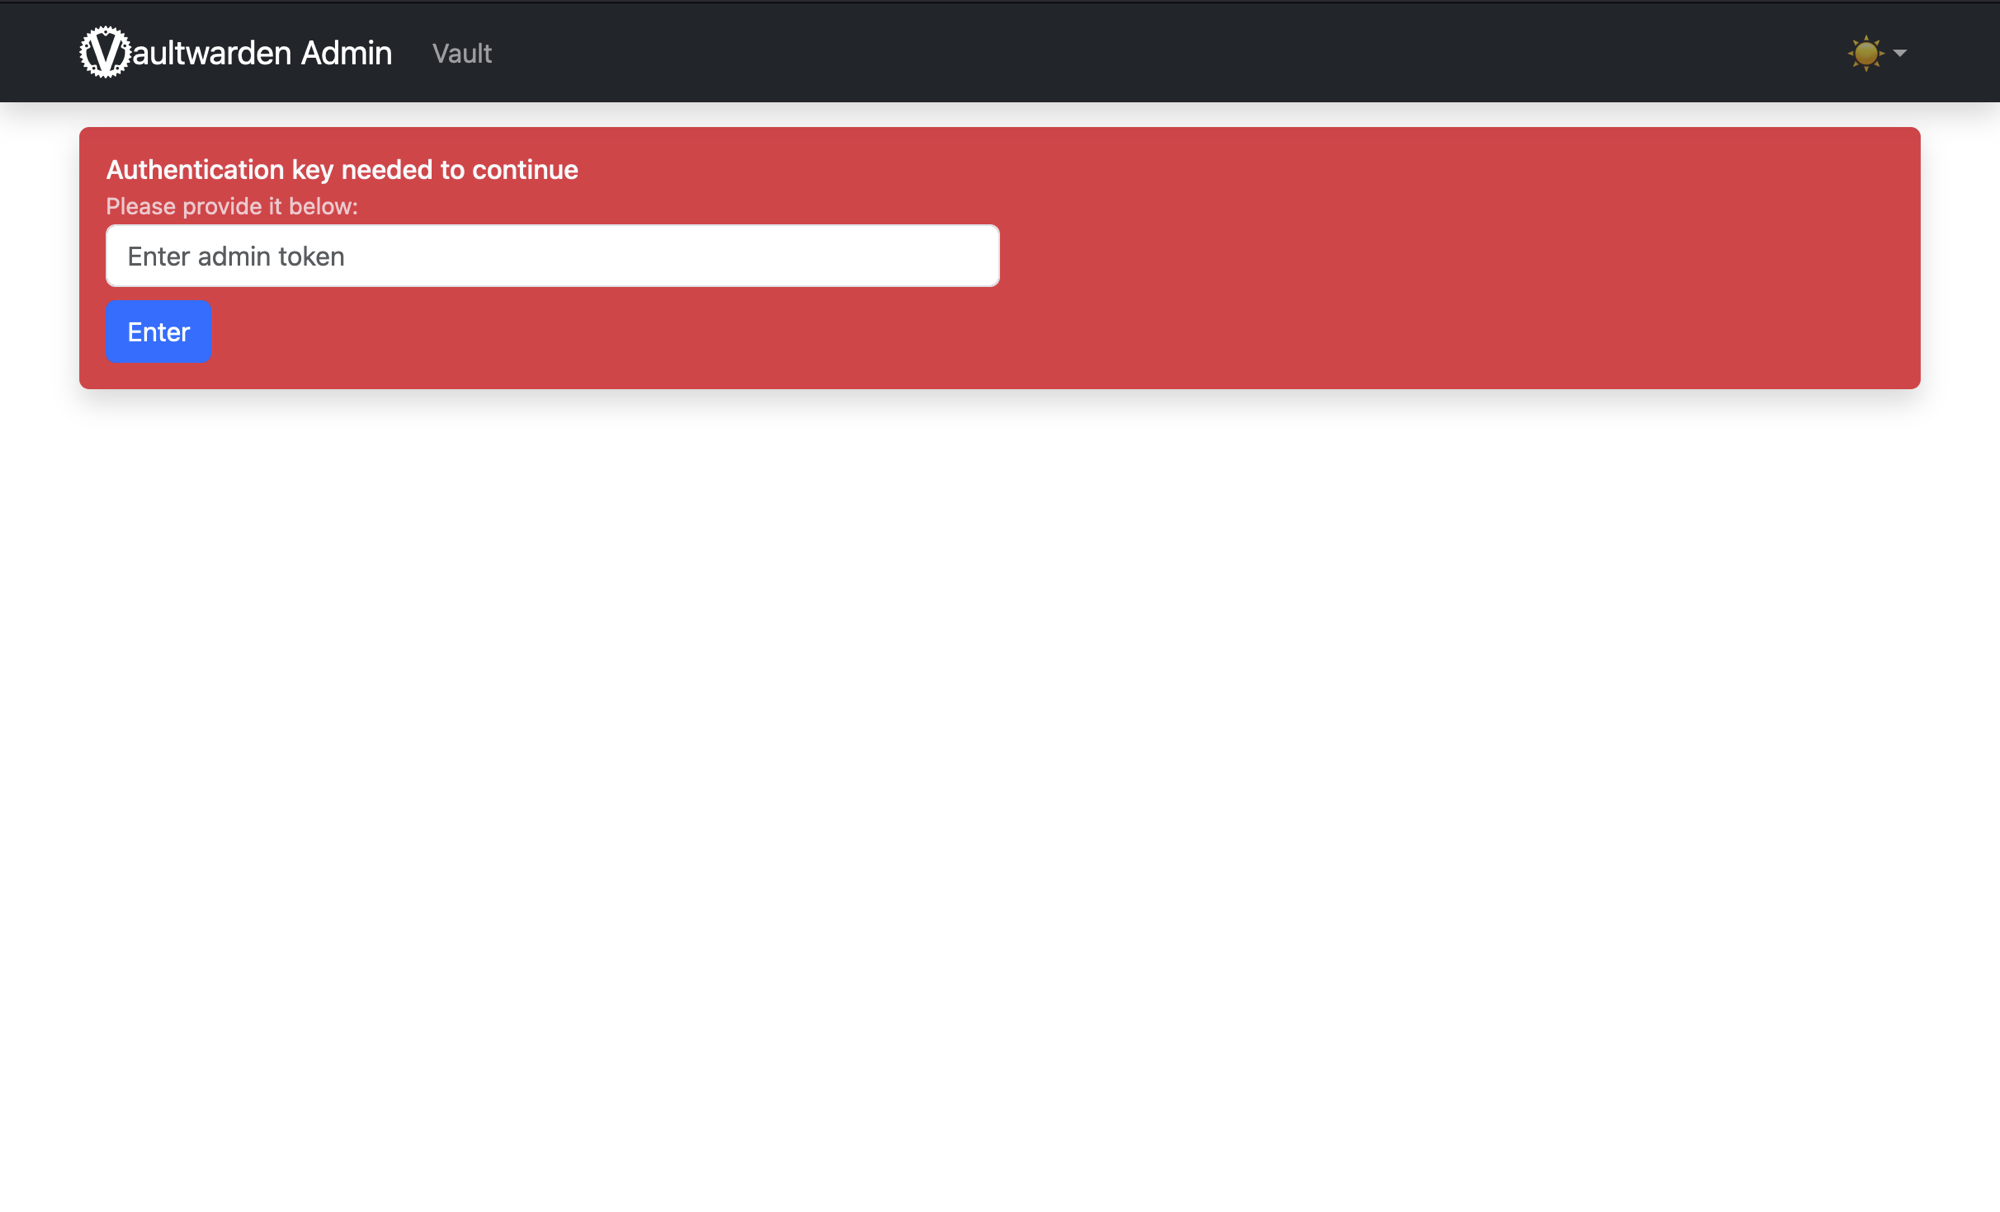The width and height of the screenshot is (2000, 1212).
Task: Click the 'Please provide it below' label
Action: click(x=231, y=206)
